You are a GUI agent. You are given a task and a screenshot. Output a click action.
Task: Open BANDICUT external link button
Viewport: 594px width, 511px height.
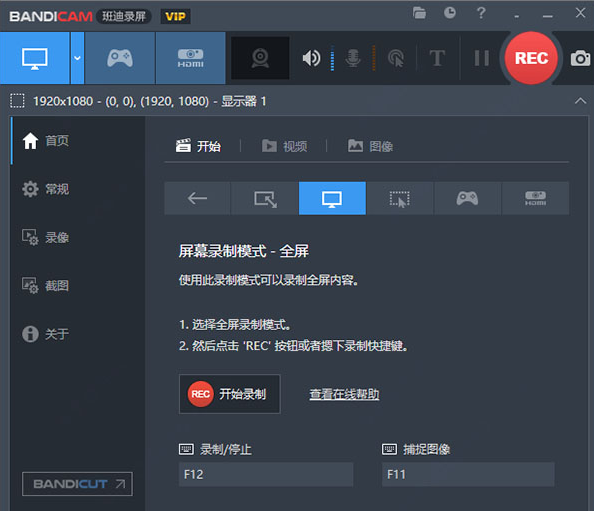pyautogui.click(x=77, y=484)
